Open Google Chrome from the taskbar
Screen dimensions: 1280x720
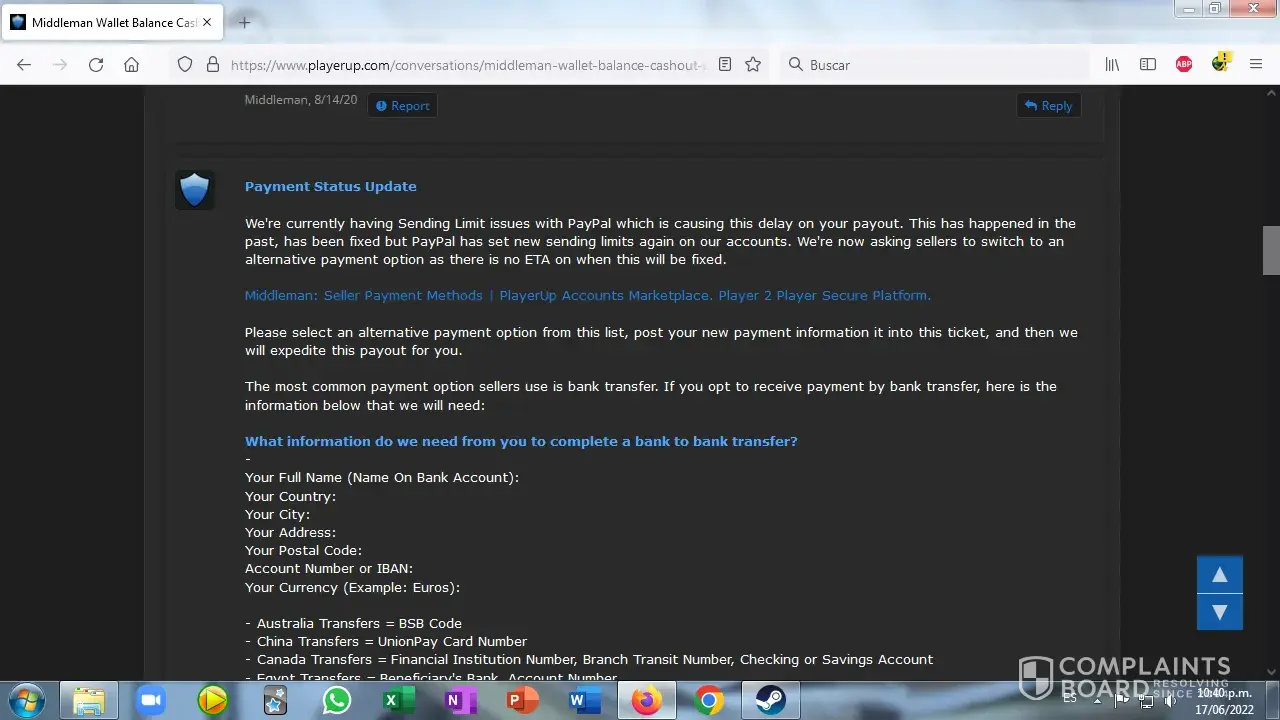coord(709,701)
